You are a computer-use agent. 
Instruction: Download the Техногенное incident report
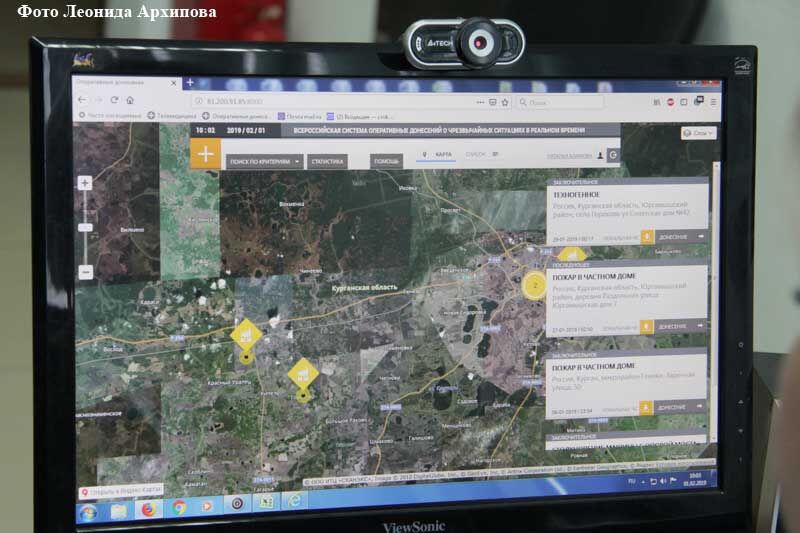pyautogui.click(x=647, y=238)
